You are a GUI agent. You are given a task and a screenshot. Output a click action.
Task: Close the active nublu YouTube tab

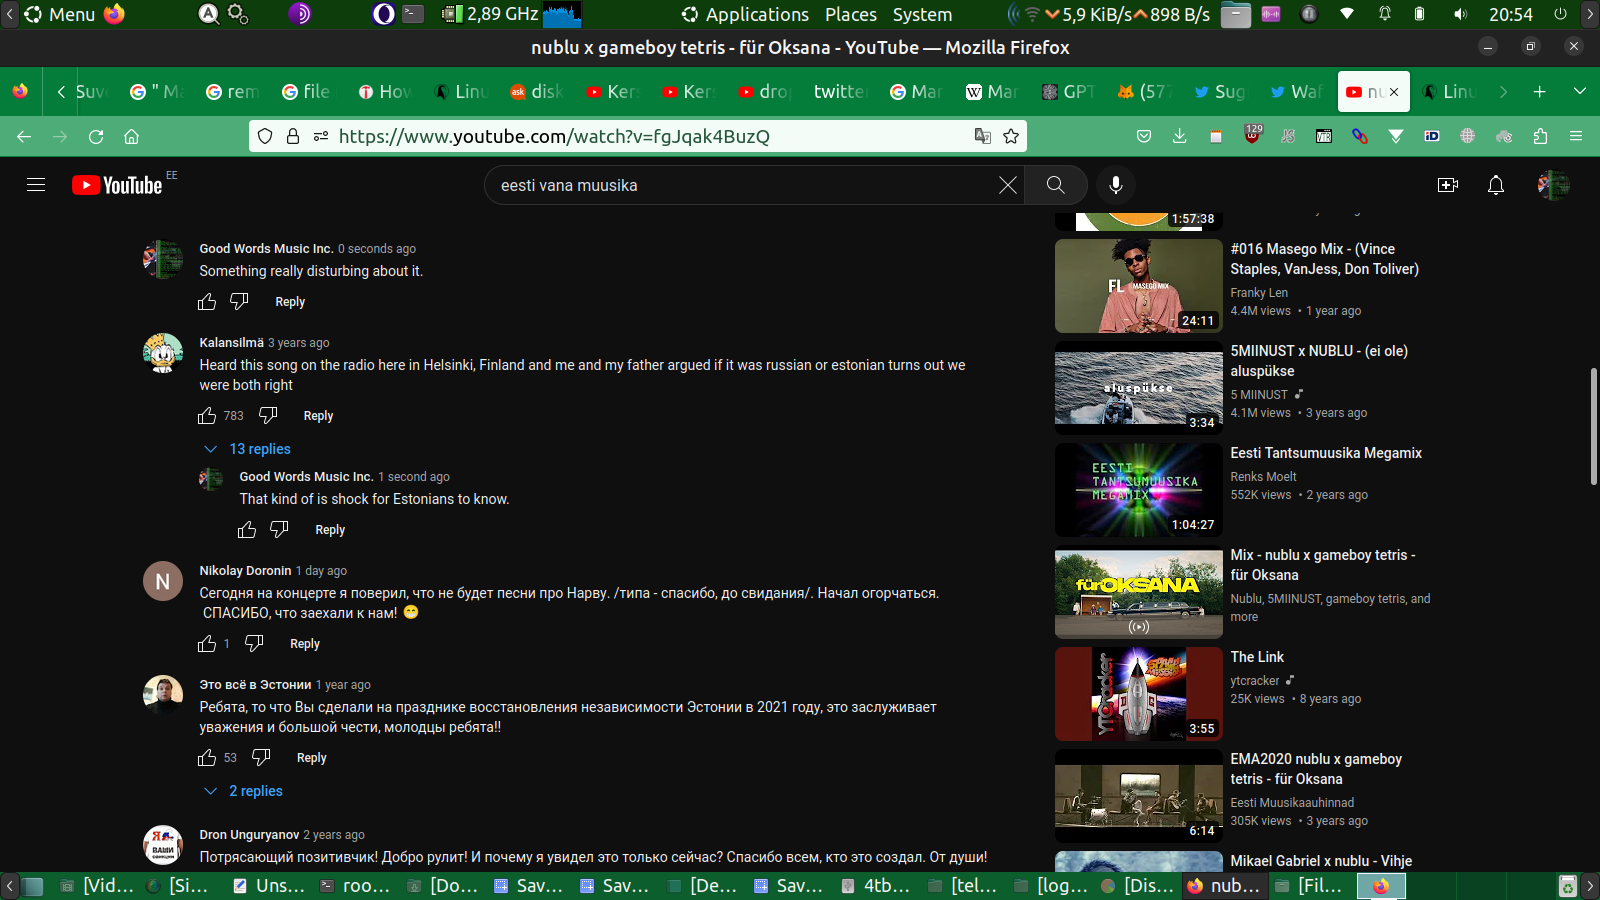coord(1394,92)
